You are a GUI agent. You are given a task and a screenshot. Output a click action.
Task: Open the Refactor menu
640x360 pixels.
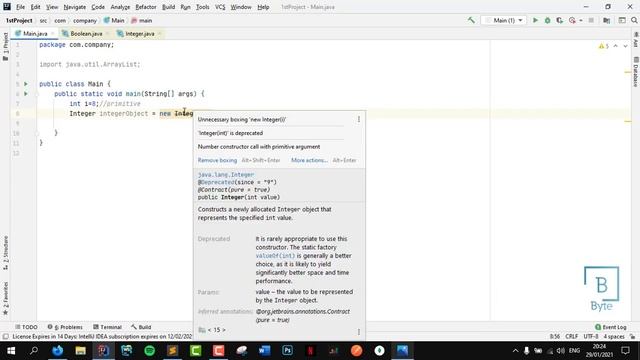(x=146, y=7)
